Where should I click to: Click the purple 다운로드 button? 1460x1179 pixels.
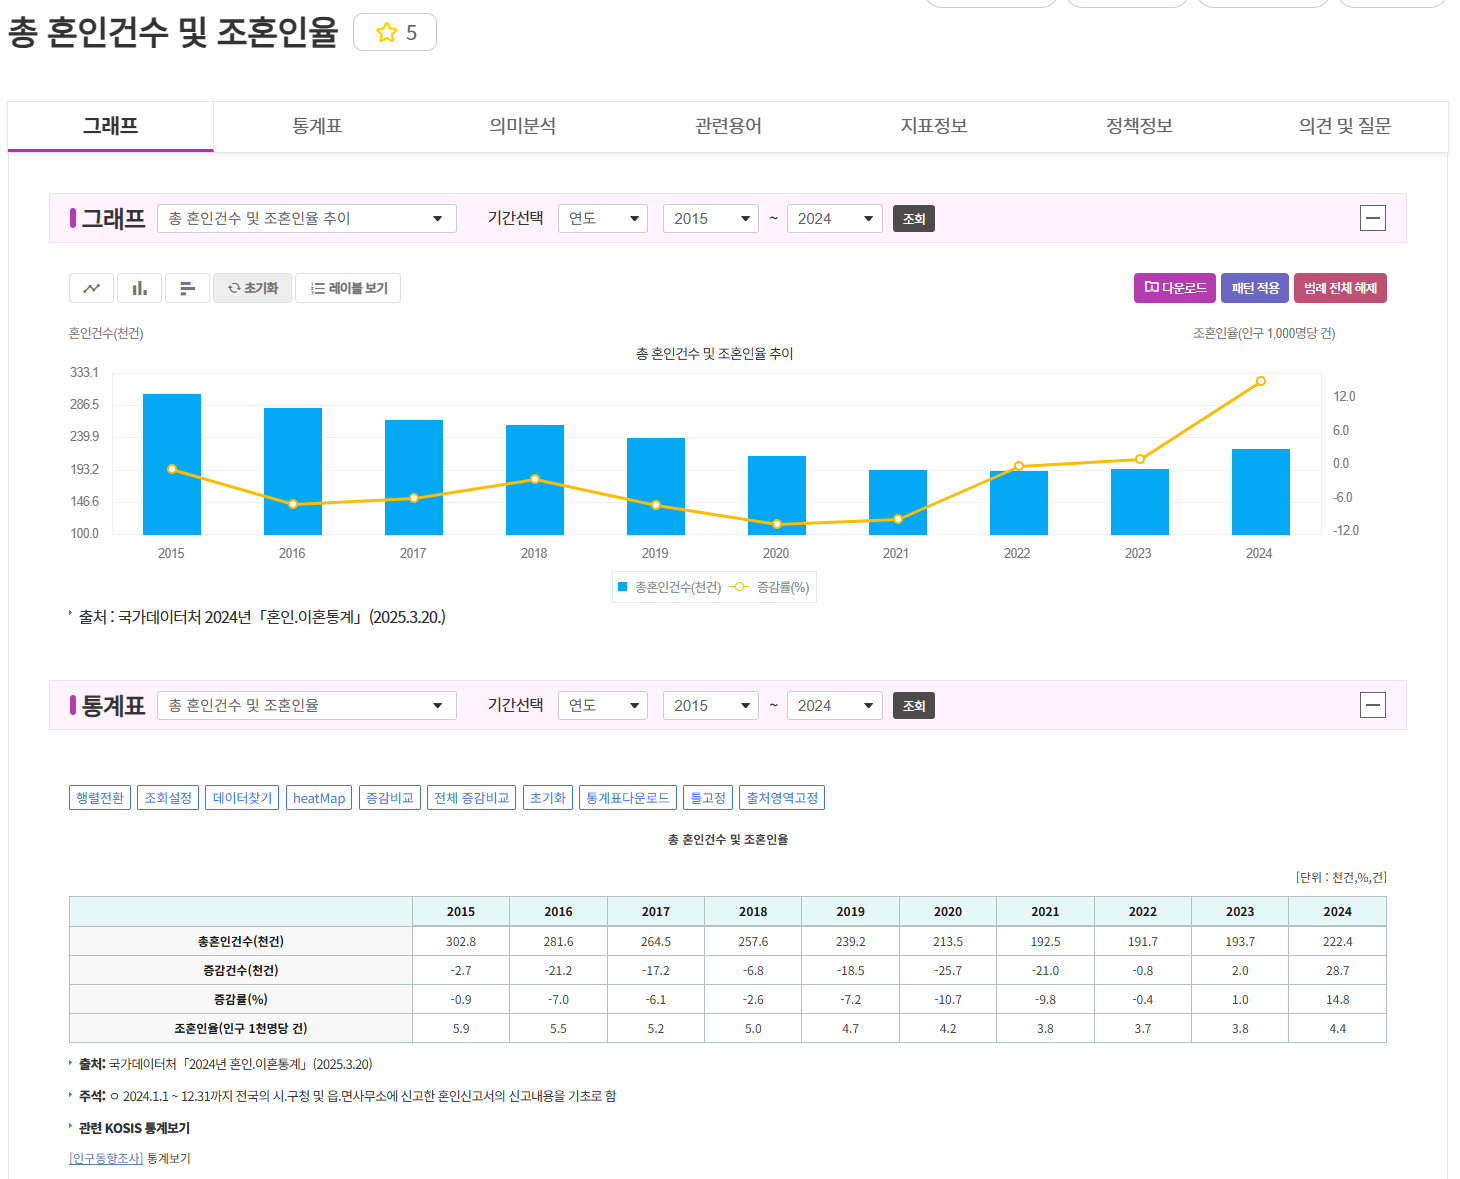[x=1175, y=288]
